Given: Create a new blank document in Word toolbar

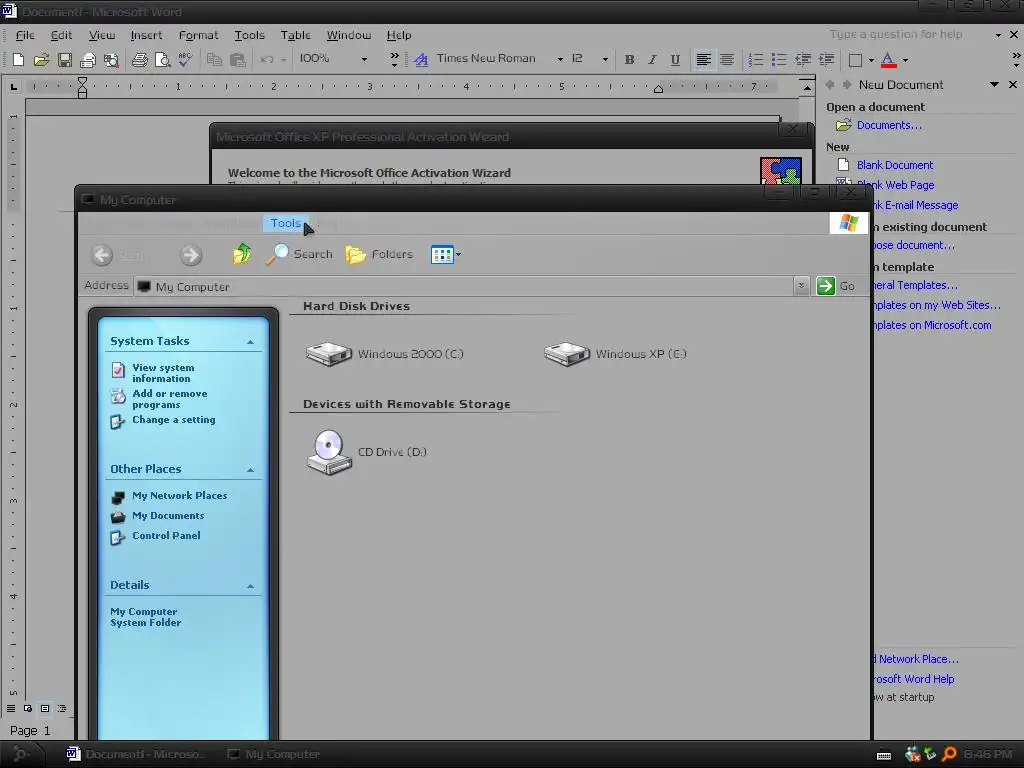Looking at the screenshot, I should (x=18, y=60).
